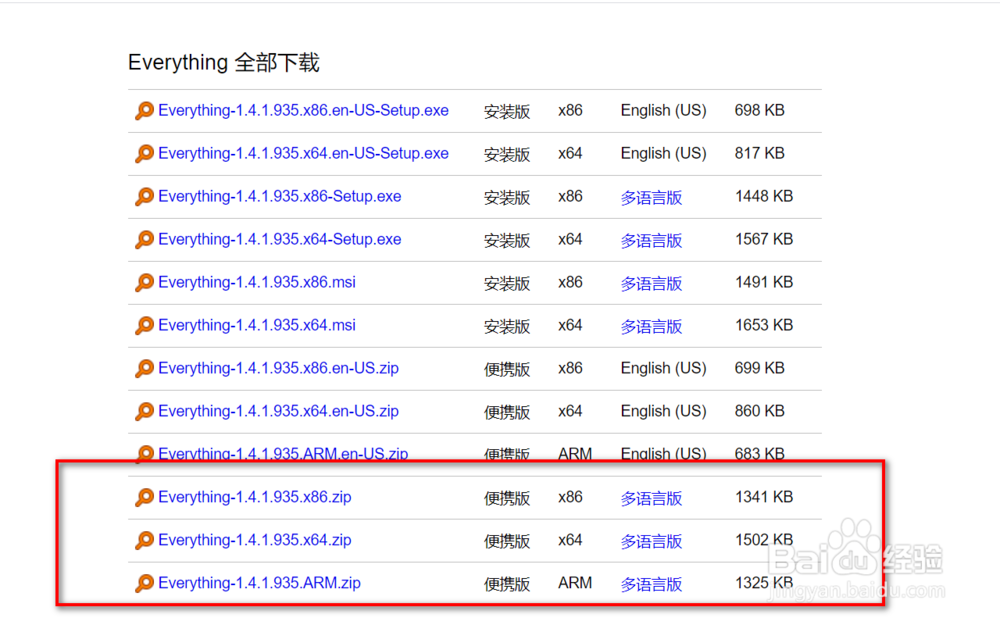Open 多语言版 link in x64.zip row

(x=651, y=541)
